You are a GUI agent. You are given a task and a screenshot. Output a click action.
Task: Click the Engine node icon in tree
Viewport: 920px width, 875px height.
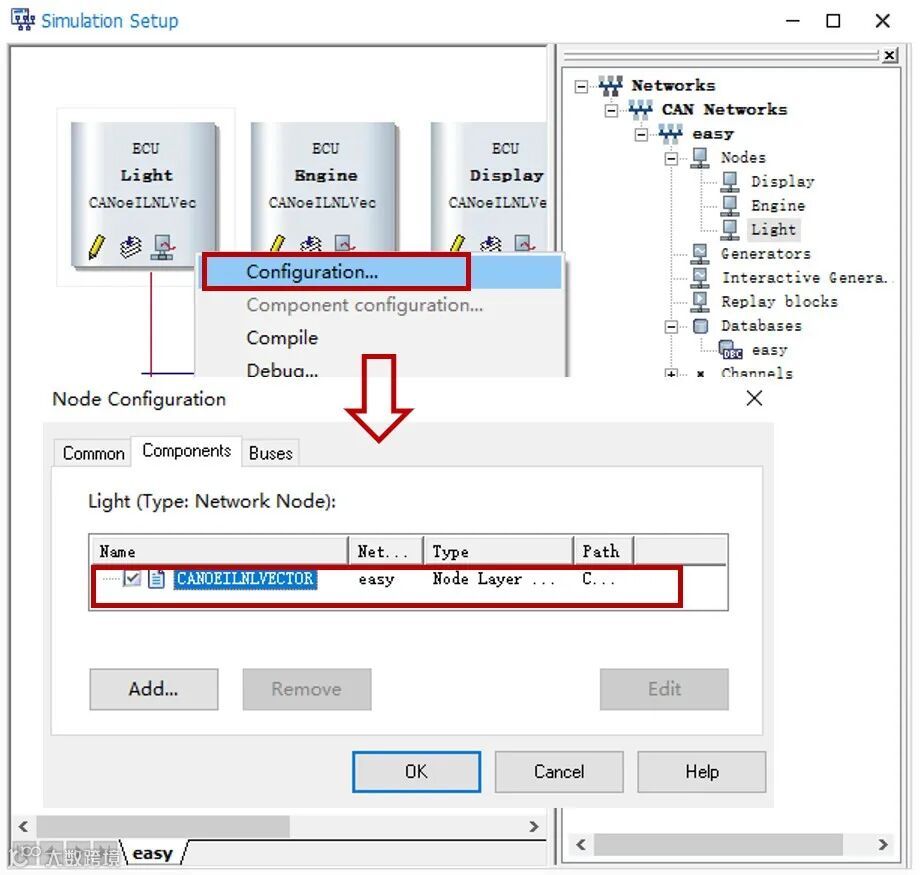click(x=730, y=206)
